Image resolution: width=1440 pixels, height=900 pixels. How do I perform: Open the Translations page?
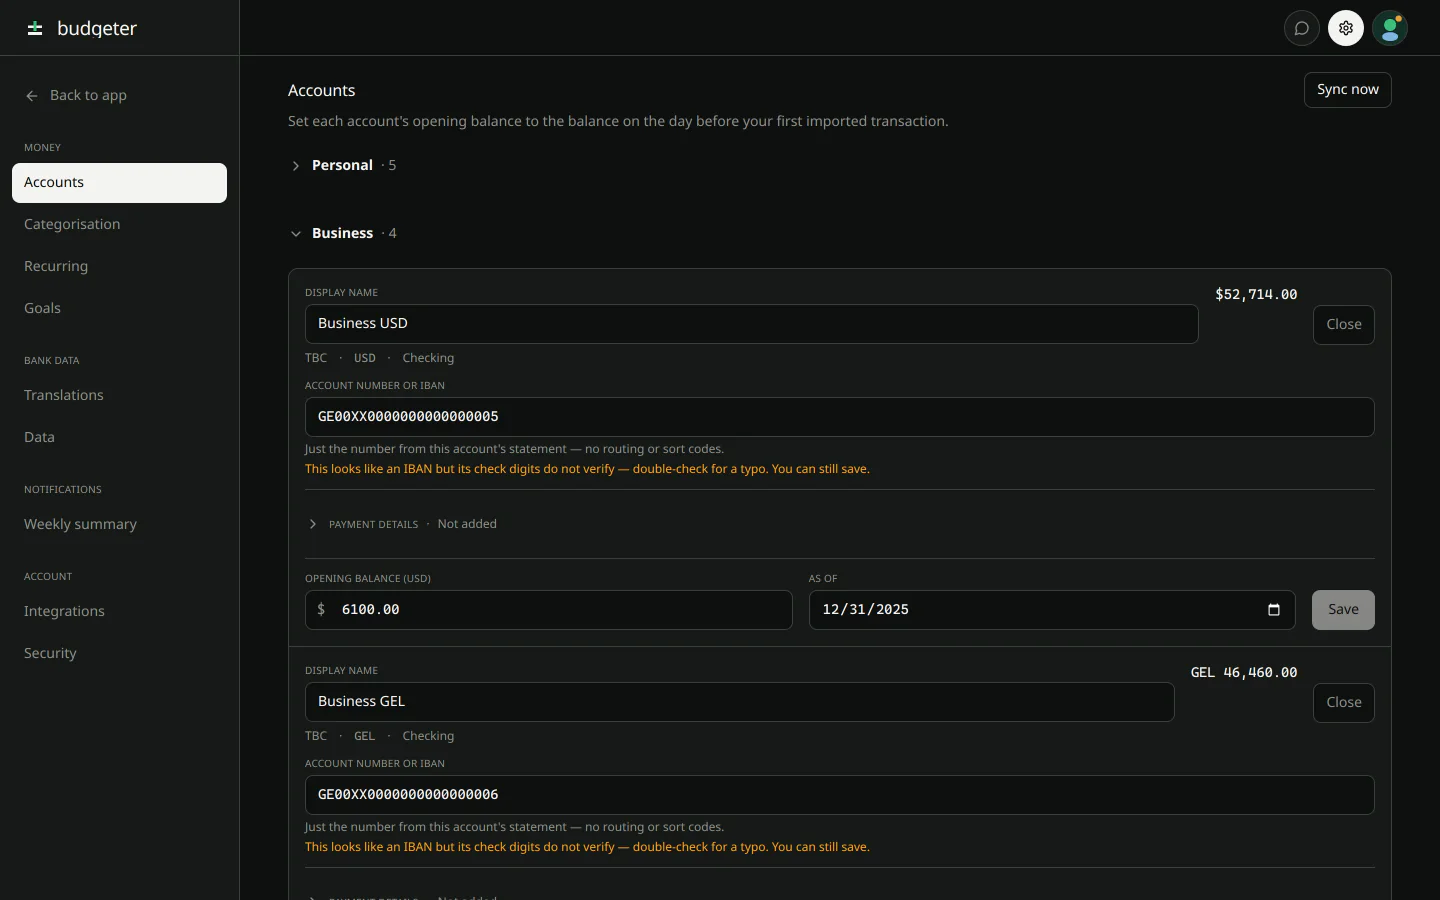pos(119,396)
